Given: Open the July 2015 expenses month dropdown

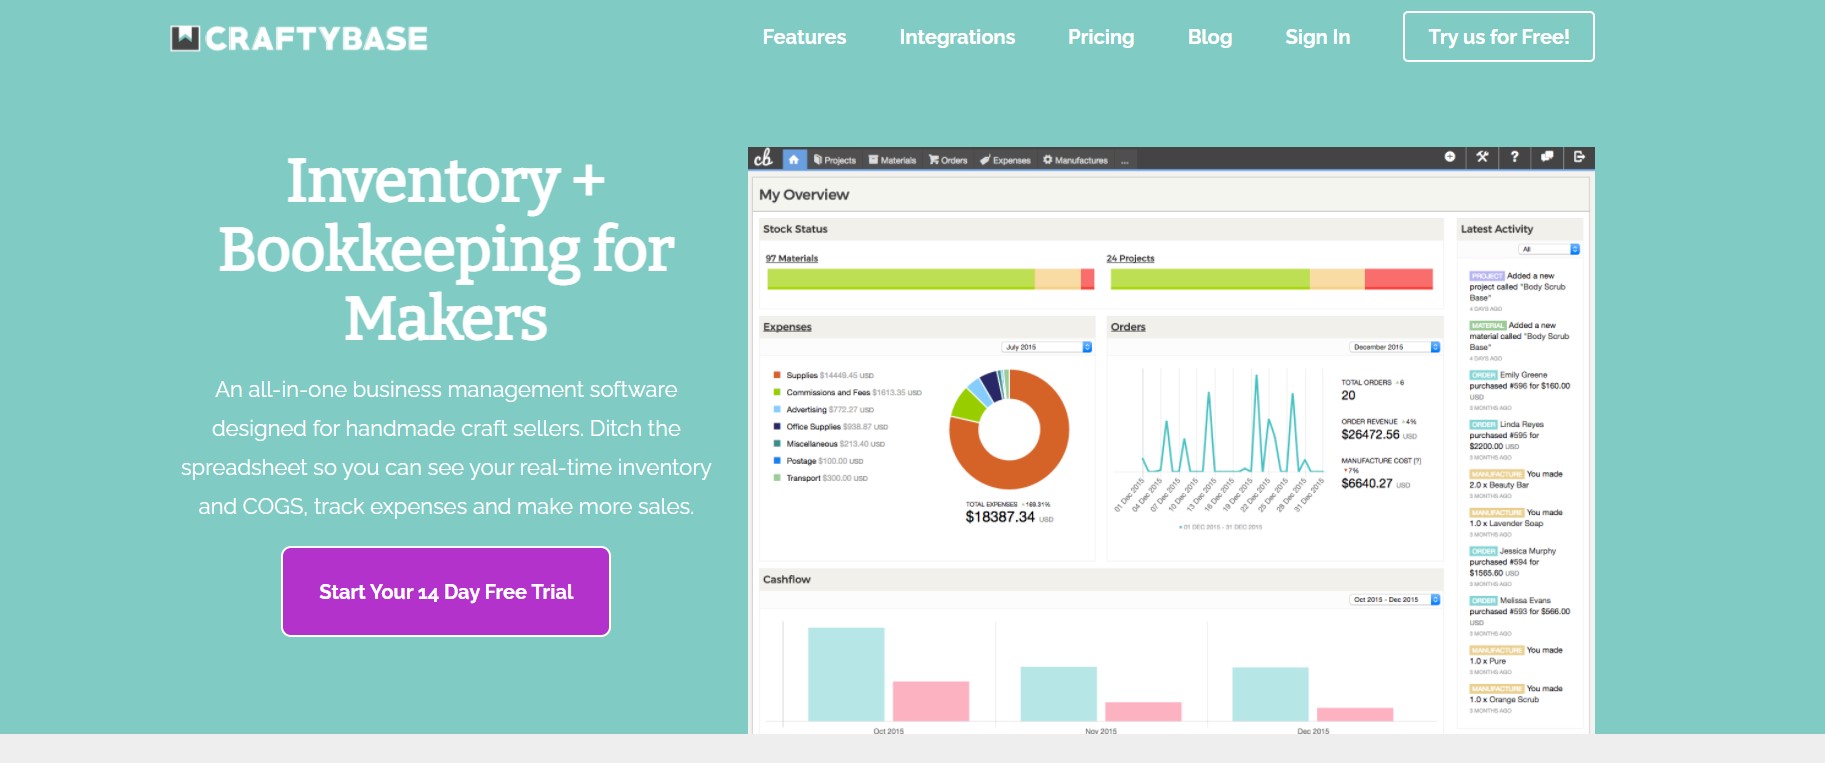Looking at the screenshot, I should (1047, 347).
